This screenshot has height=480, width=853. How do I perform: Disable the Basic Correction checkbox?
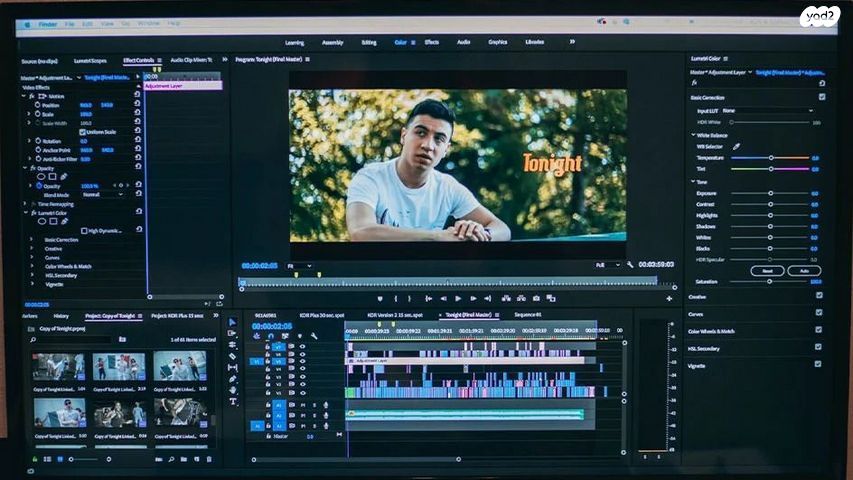[822, 97]
